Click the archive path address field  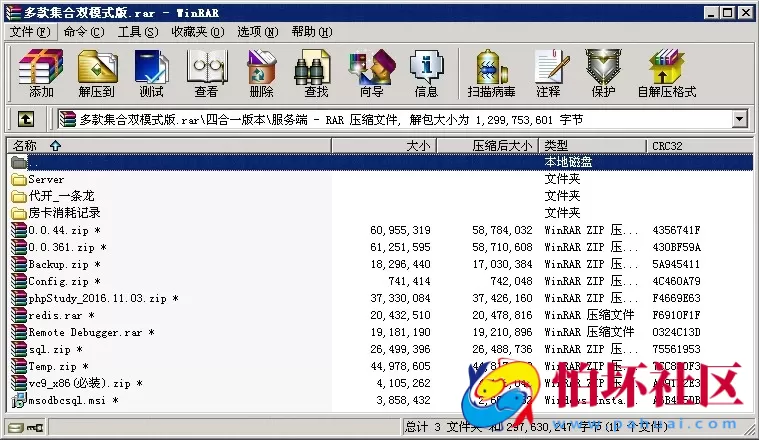tap(395, 119)
